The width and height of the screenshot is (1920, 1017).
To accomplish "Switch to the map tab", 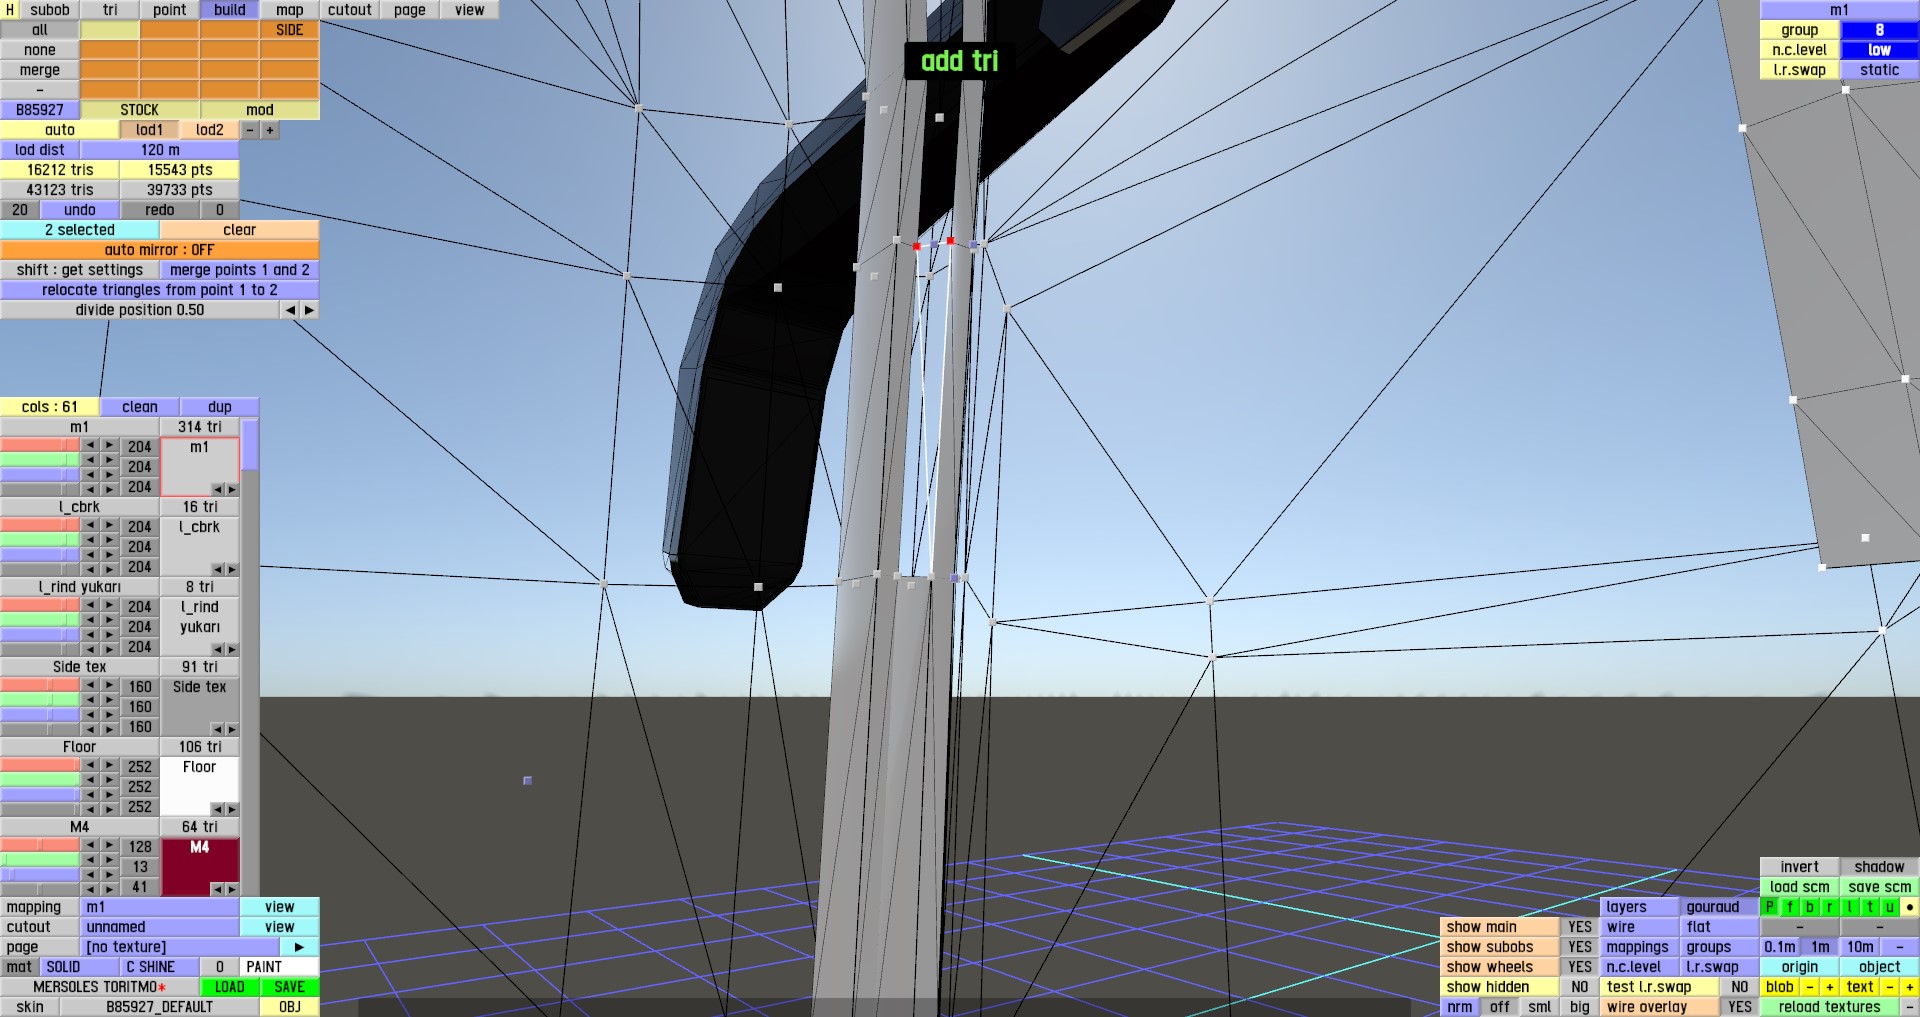I will (290, 10).
